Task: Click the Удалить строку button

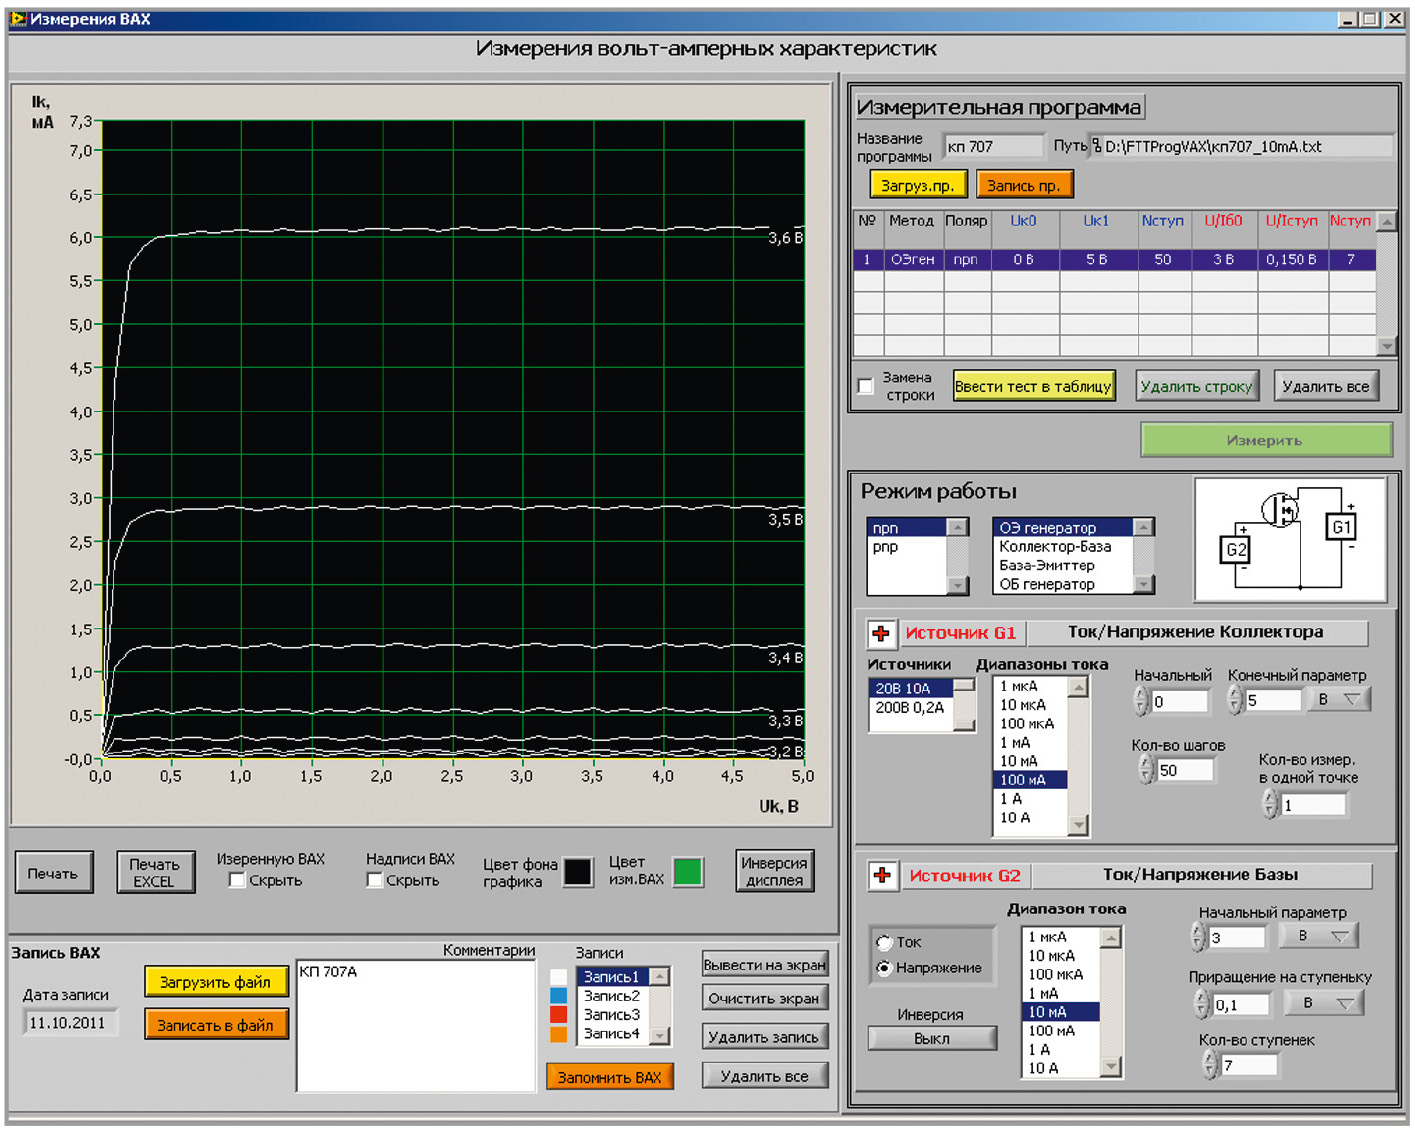Action: click(1196, 386)
